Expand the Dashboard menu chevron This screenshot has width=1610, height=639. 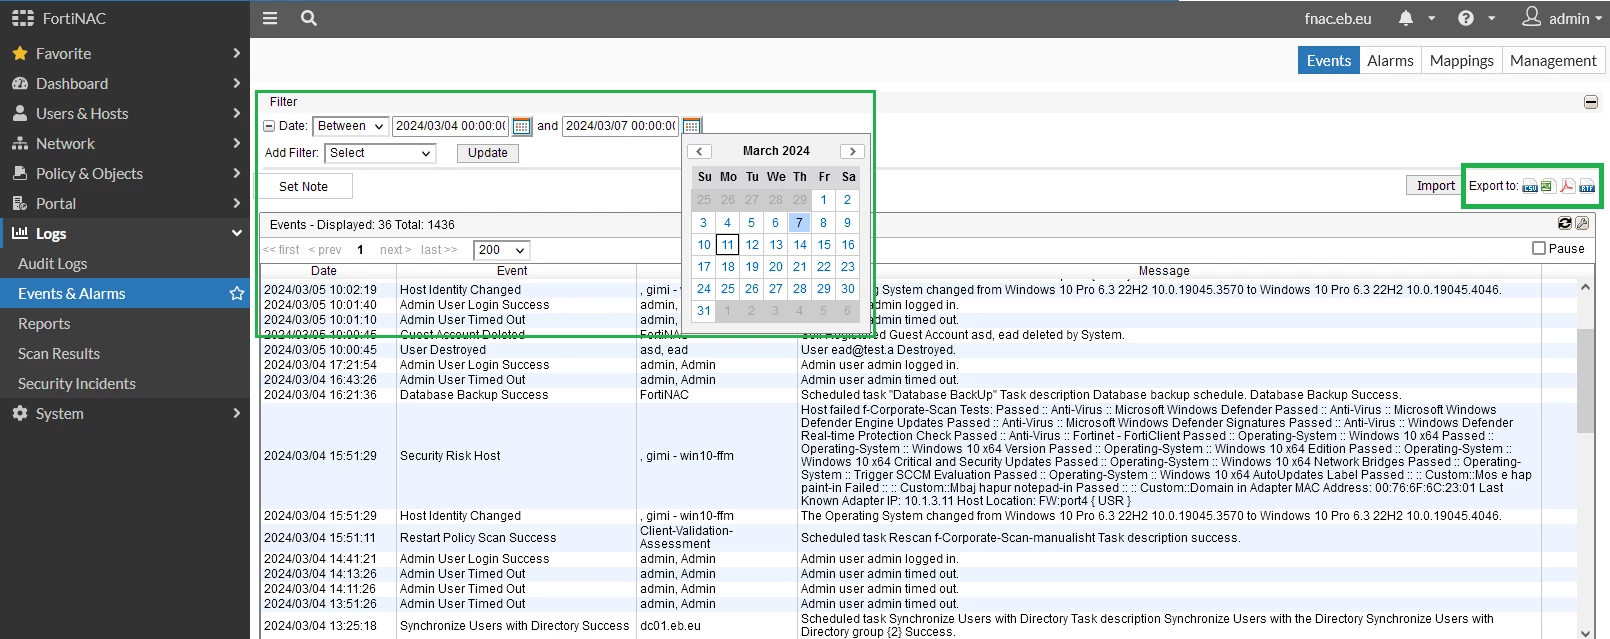point(236,83)
